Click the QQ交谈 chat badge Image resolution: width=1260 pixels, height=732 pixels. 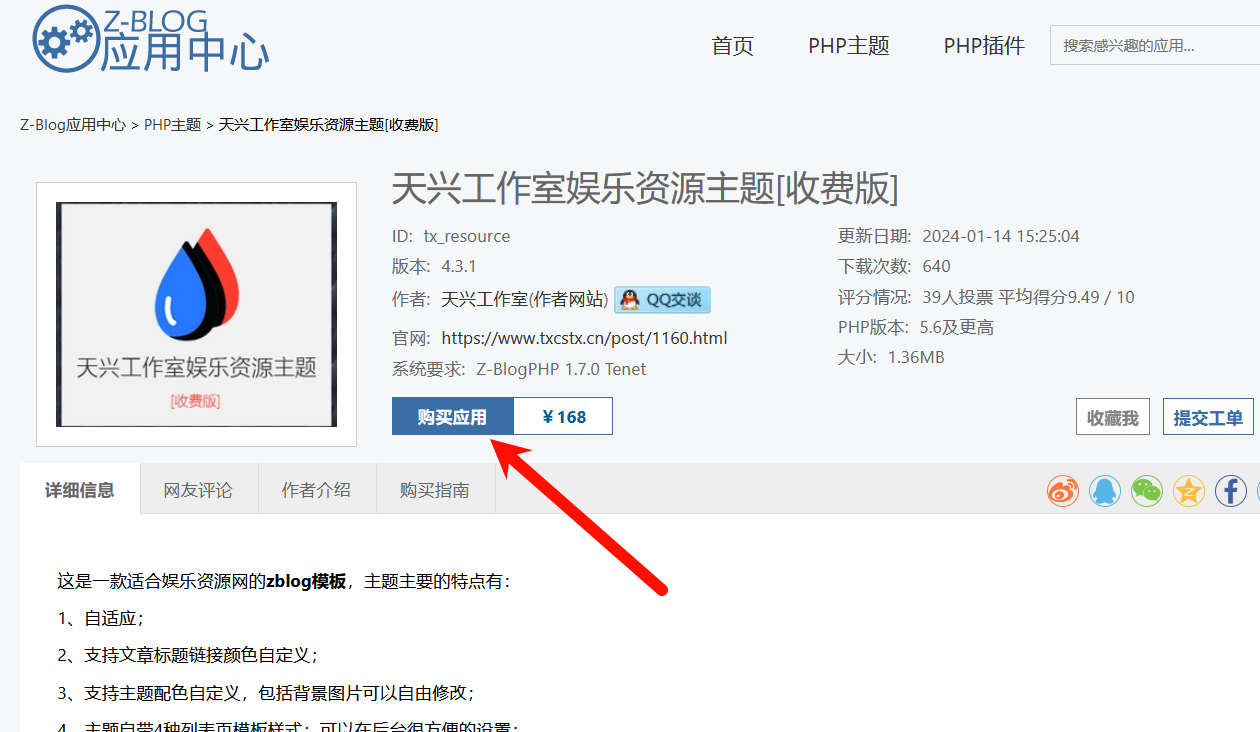662,299
